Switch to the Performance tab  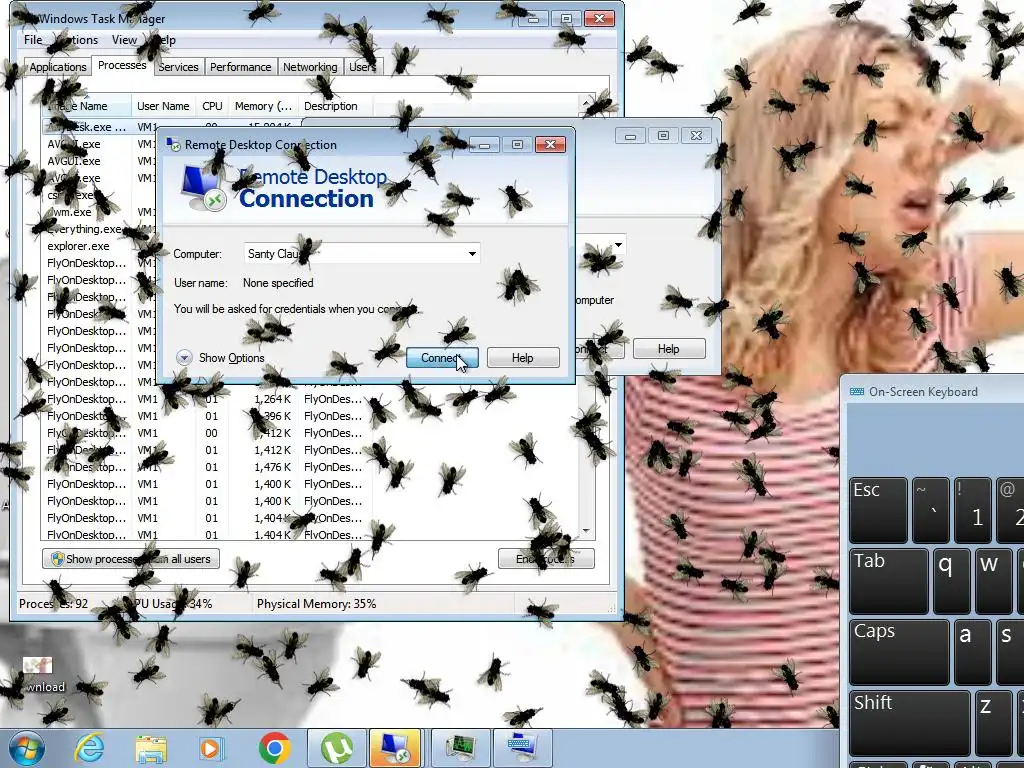(x=240, y=67)
